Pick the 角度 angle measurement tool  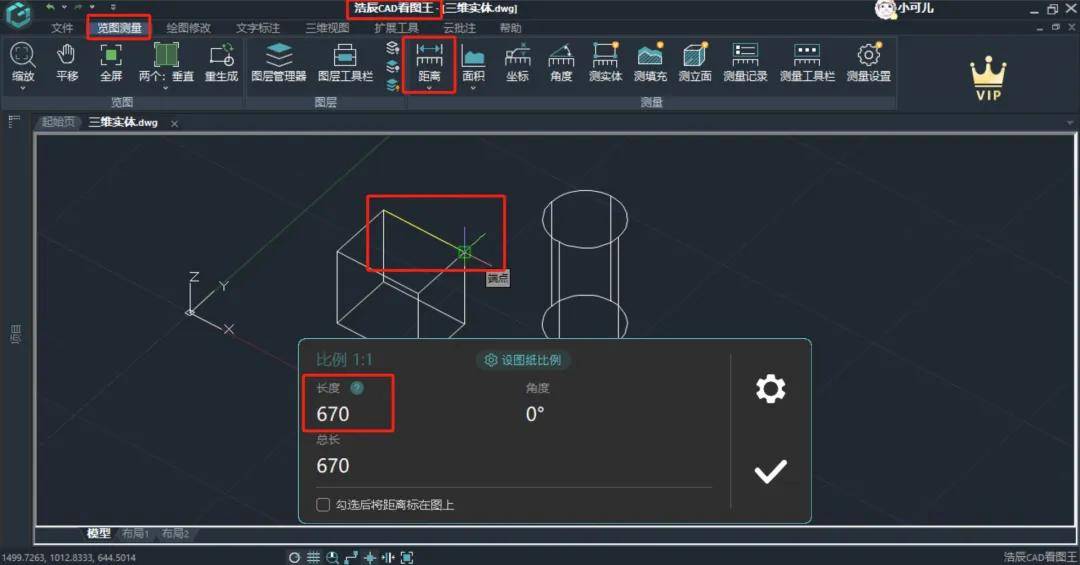click(561, 62)
